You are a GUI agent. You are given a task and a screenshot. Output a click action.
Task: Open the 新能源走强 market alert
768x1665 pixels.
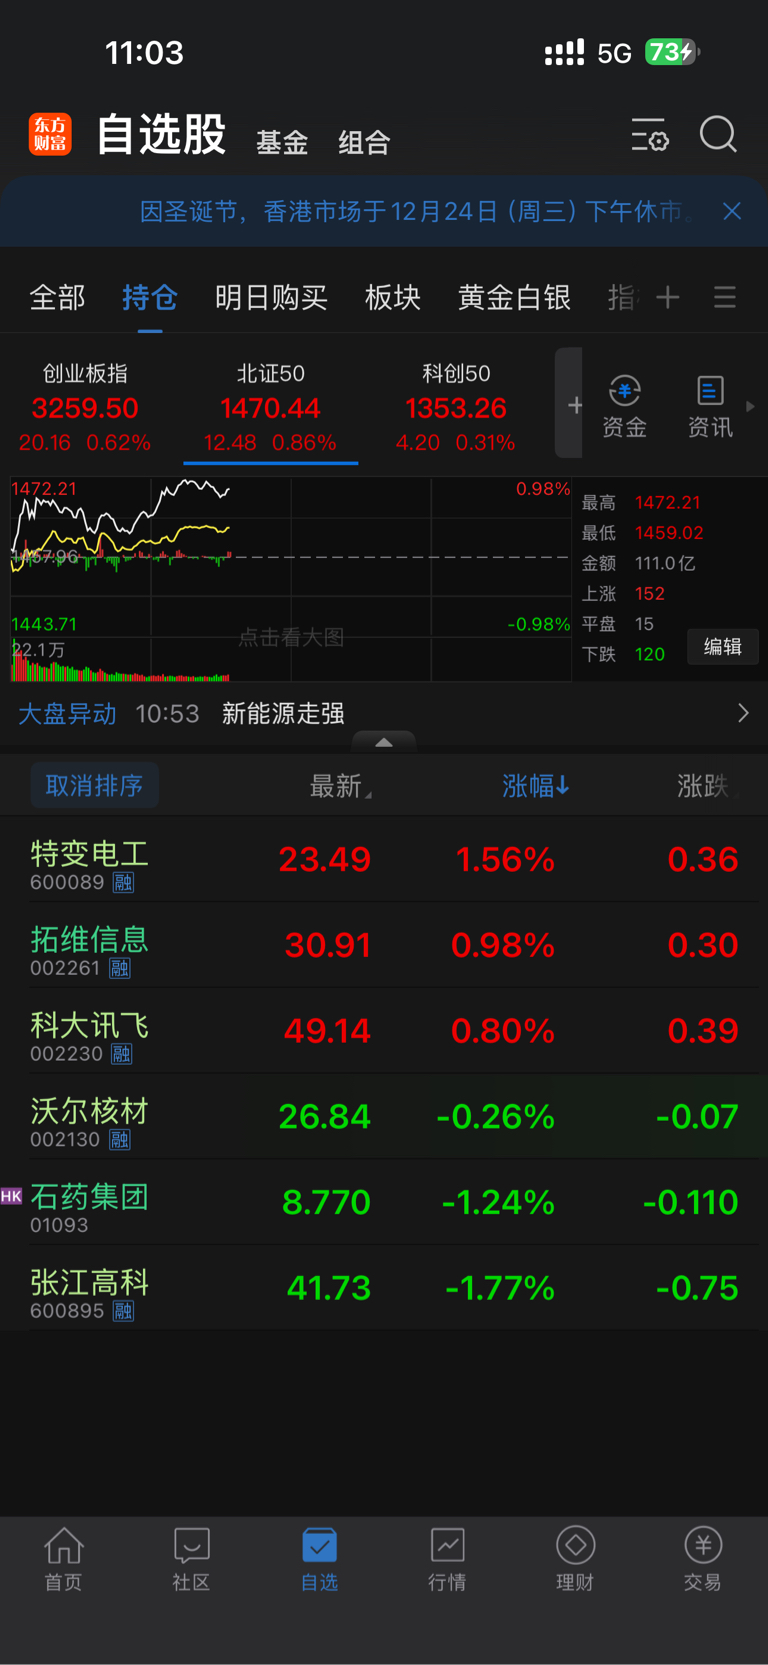point(283,714)
